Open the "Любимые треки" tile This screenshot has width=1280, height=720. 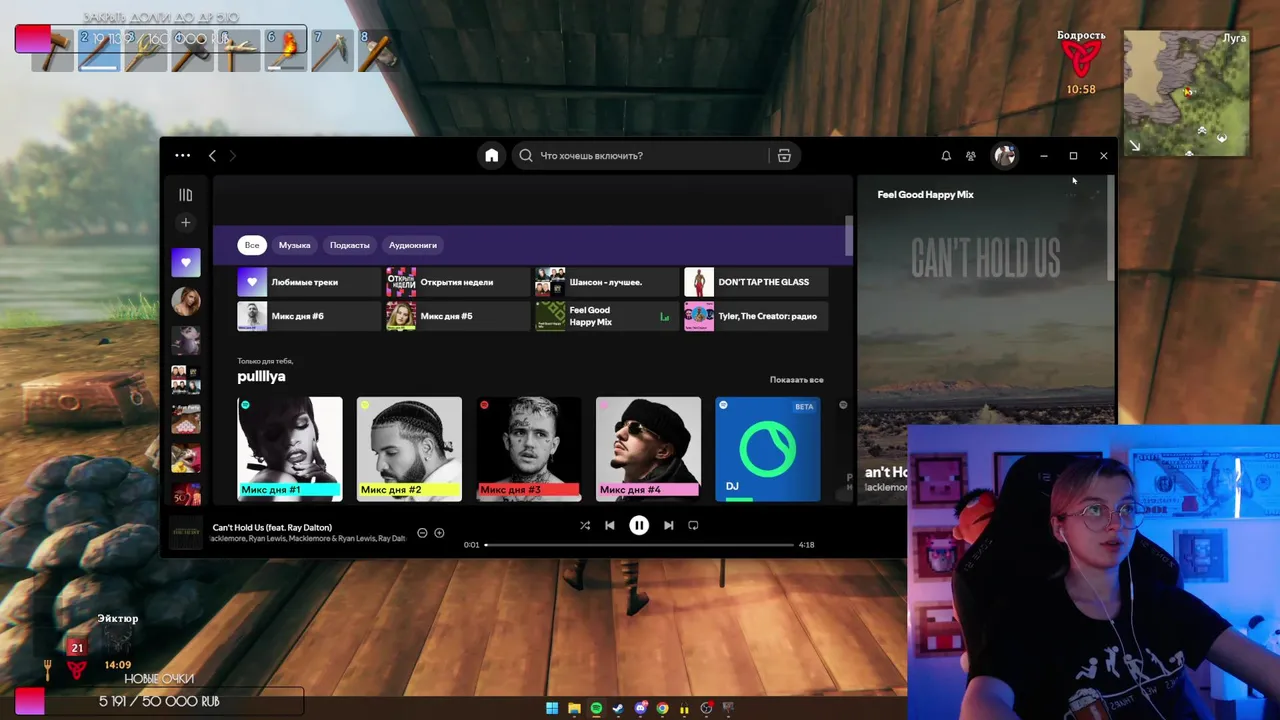point(308,282)
